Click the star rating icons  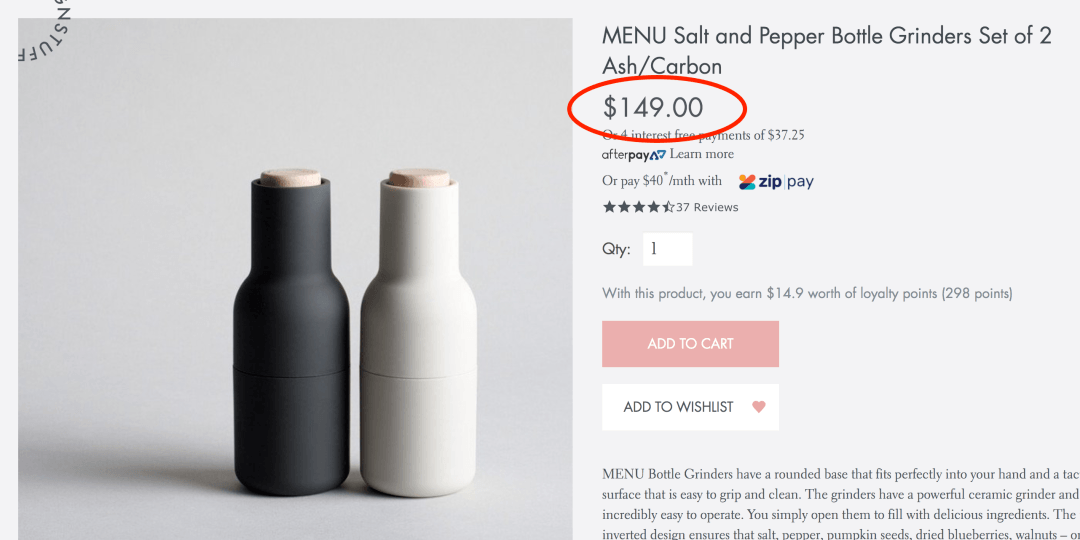[638, 207]
